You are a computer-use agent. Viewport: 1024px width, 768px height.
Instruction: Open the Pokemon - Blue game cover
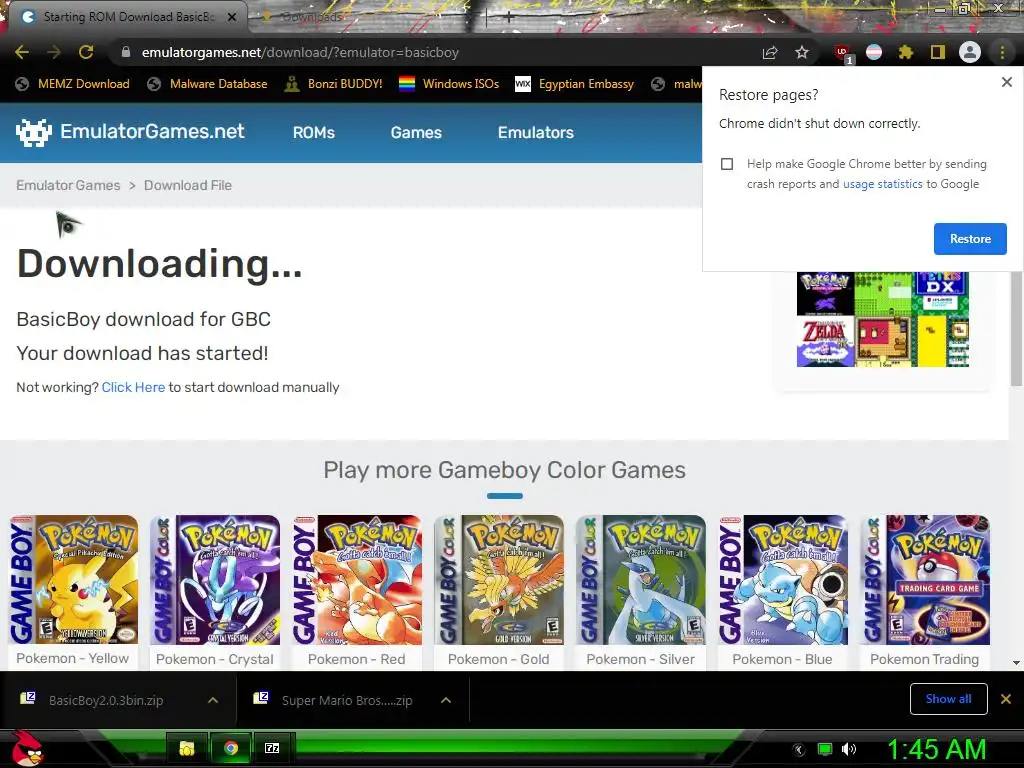pos(782,580)
